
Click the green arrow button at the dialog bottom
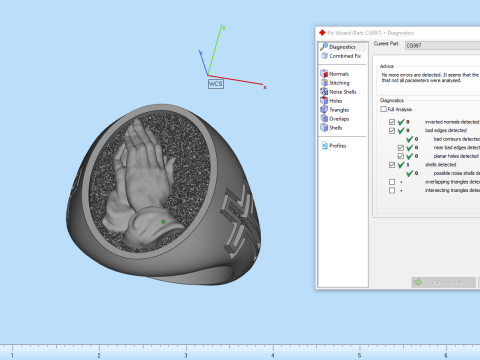click(443, 282)
